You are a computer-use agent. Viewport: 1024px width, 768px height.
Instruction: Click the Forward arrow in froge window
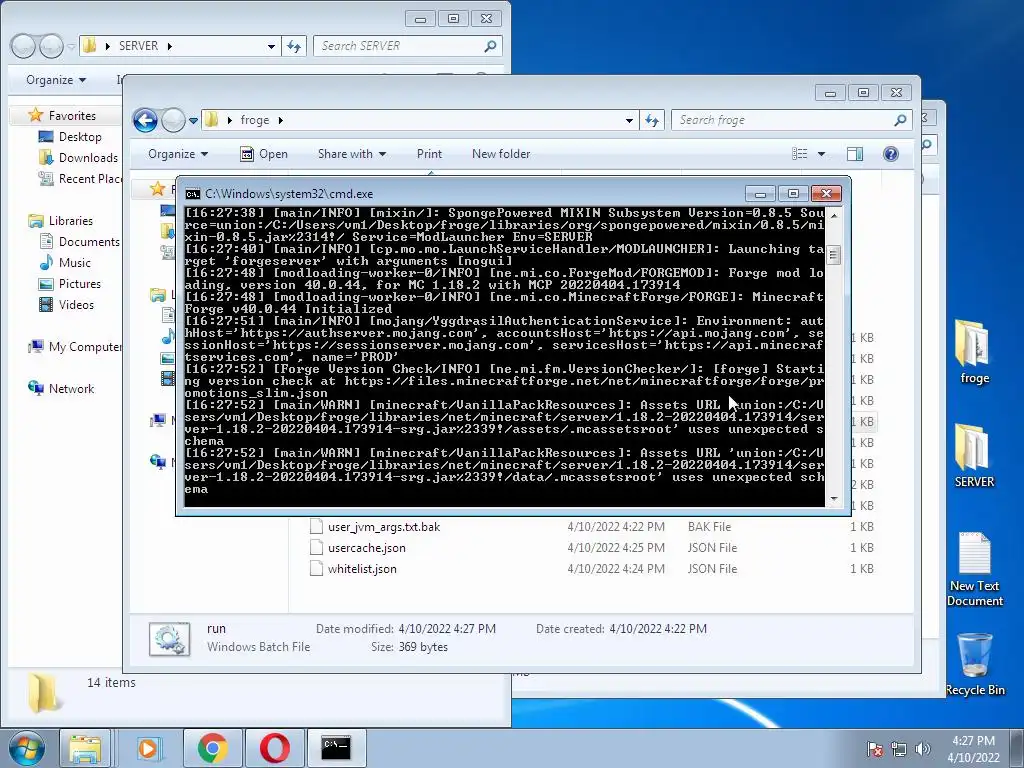pos(173,120)
